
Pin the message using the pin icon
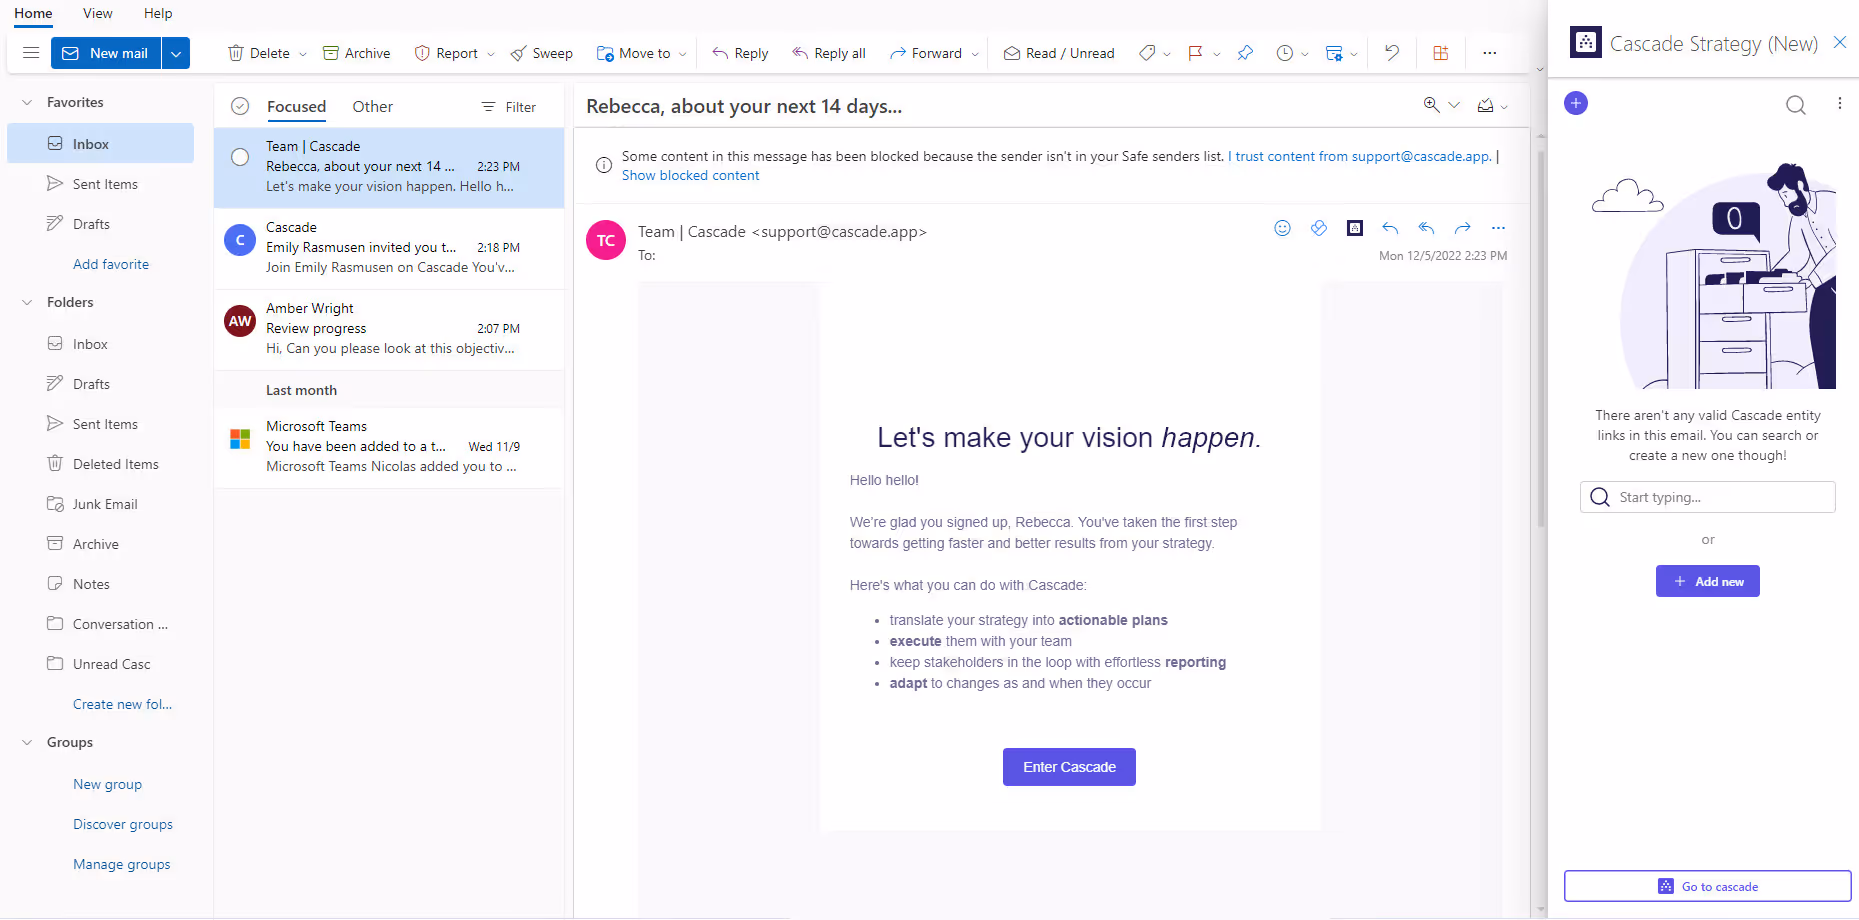point(1245,53)
